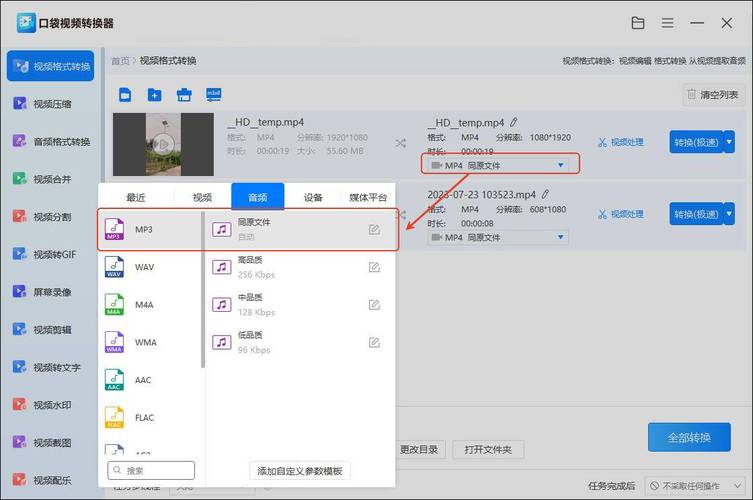Click 转换(极速) for 103523.mp4

(x=696, y=214)
